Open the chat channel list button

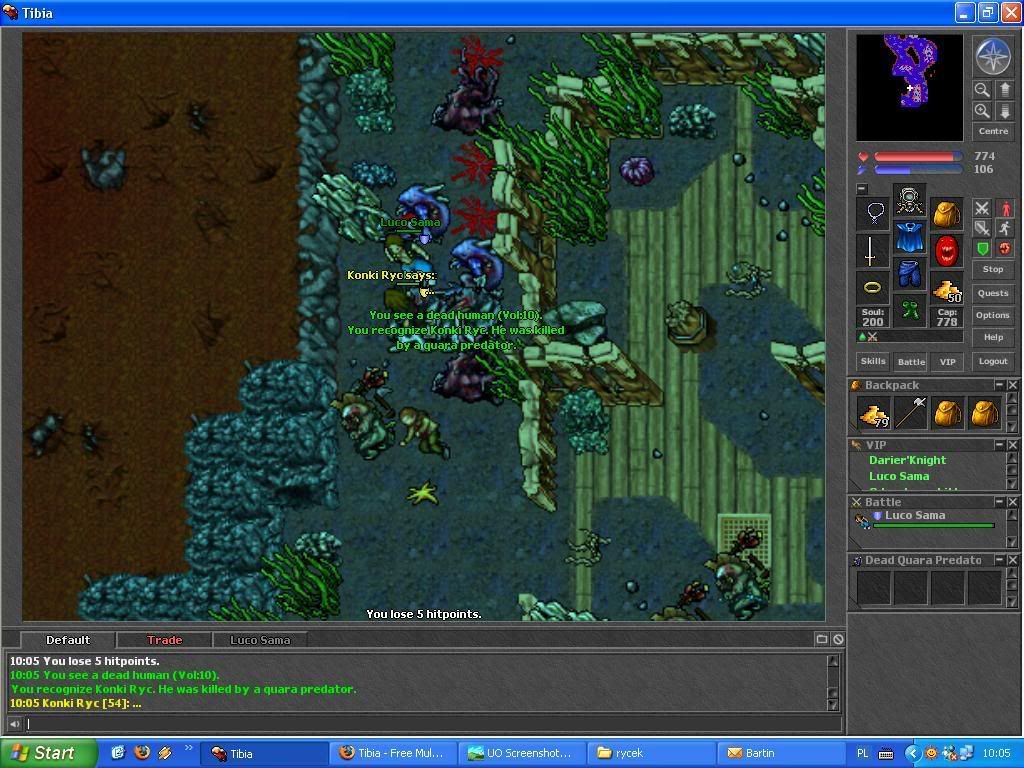point(822,639)
